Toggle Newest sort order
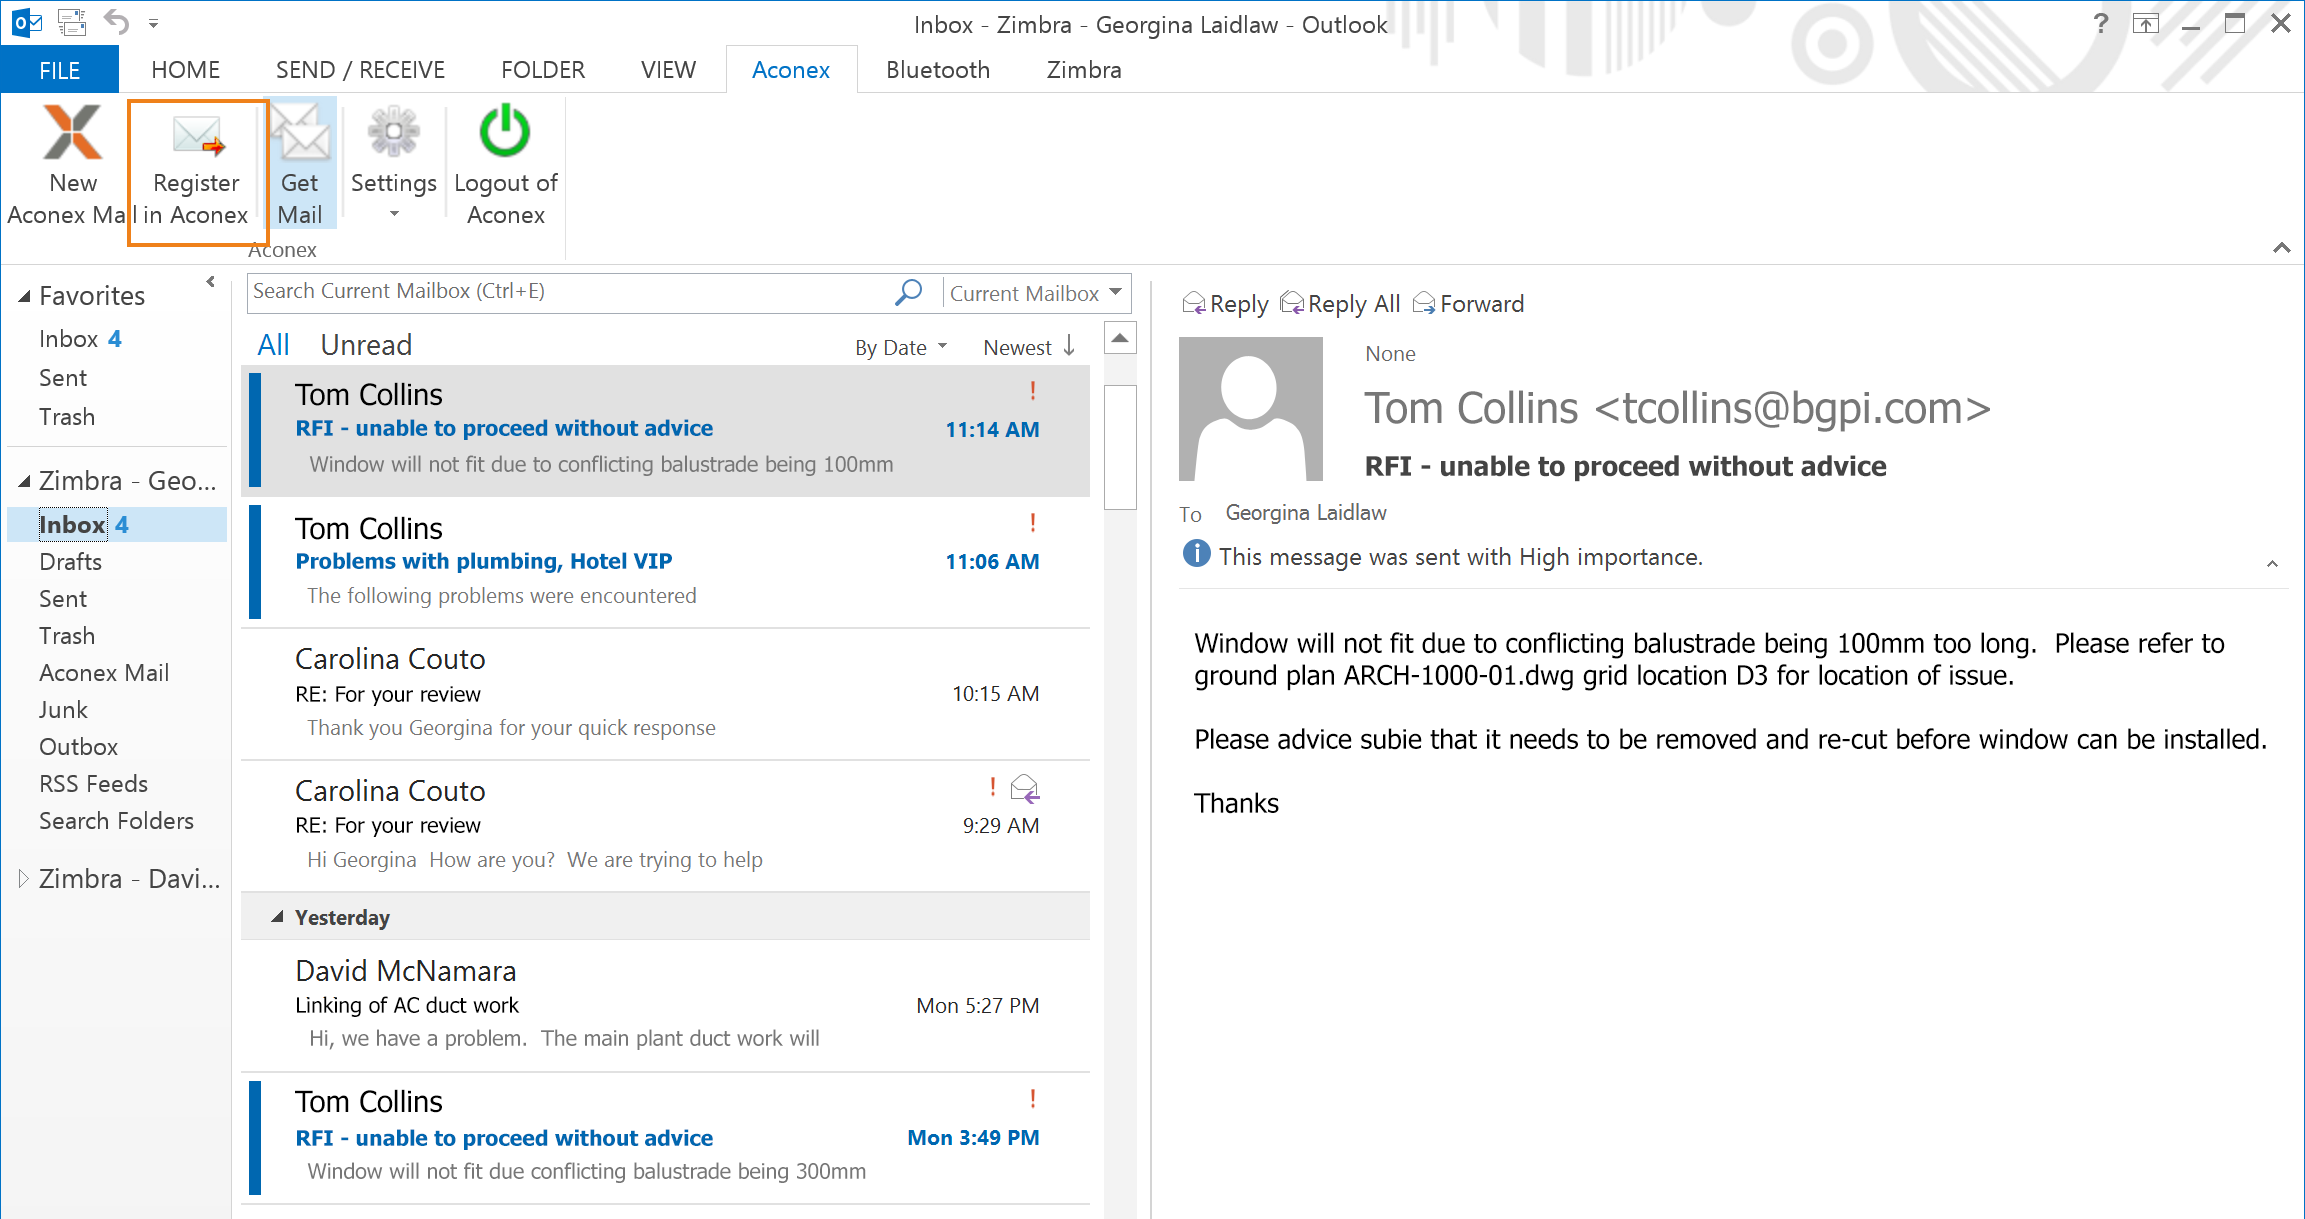This screenshot has width=2305, height=1219. click(x=1029, y=347)
